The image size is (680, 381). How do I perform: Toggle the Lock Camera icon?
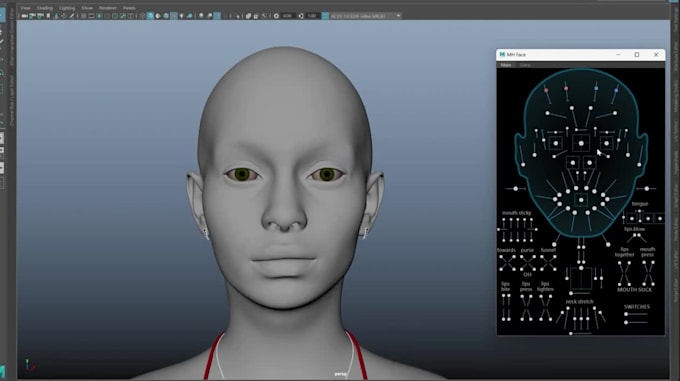pyautogui.click(x=32, y=16)
